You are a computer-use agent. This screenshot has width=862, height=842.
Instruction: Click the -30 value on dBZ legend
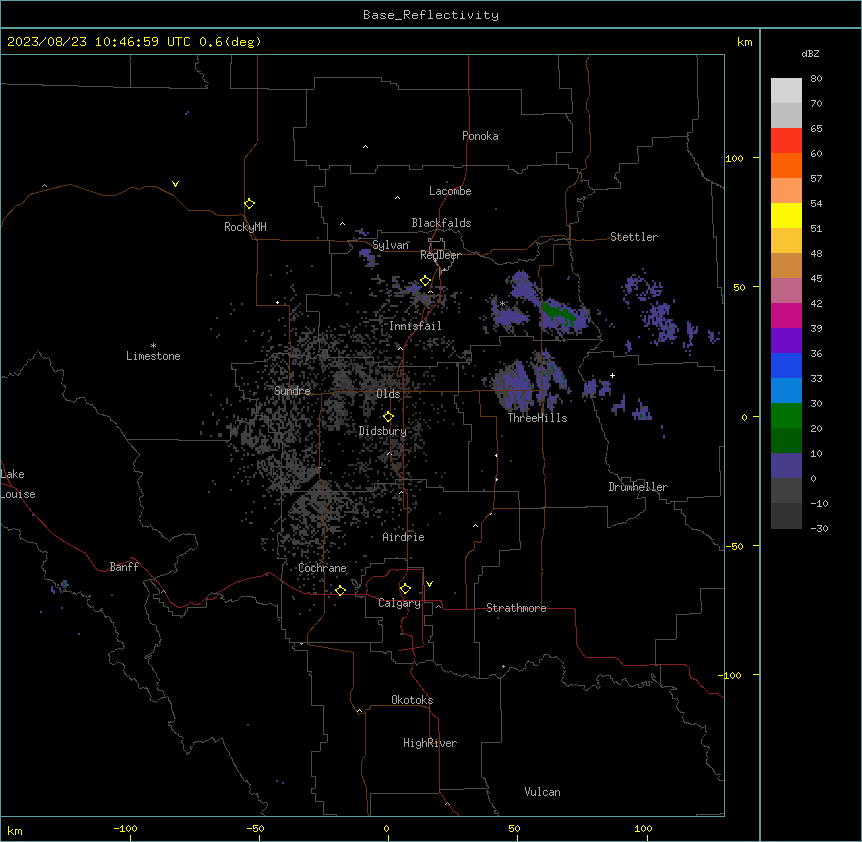(819, 528)
